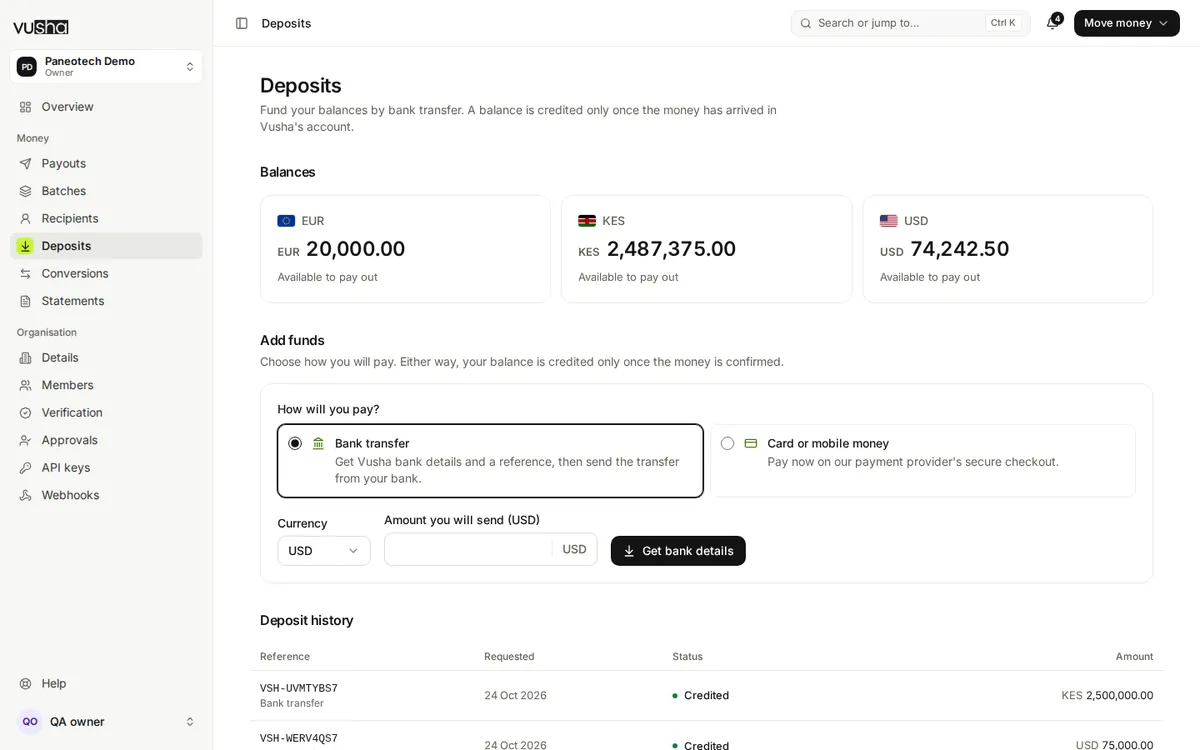Click the Help icon

[x=25, y=684]
